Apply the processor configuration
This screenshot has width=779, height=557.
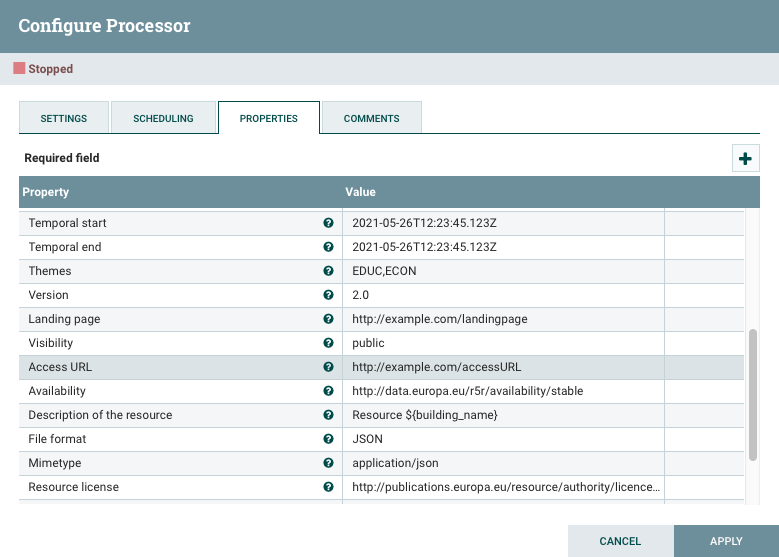point(726,541)
